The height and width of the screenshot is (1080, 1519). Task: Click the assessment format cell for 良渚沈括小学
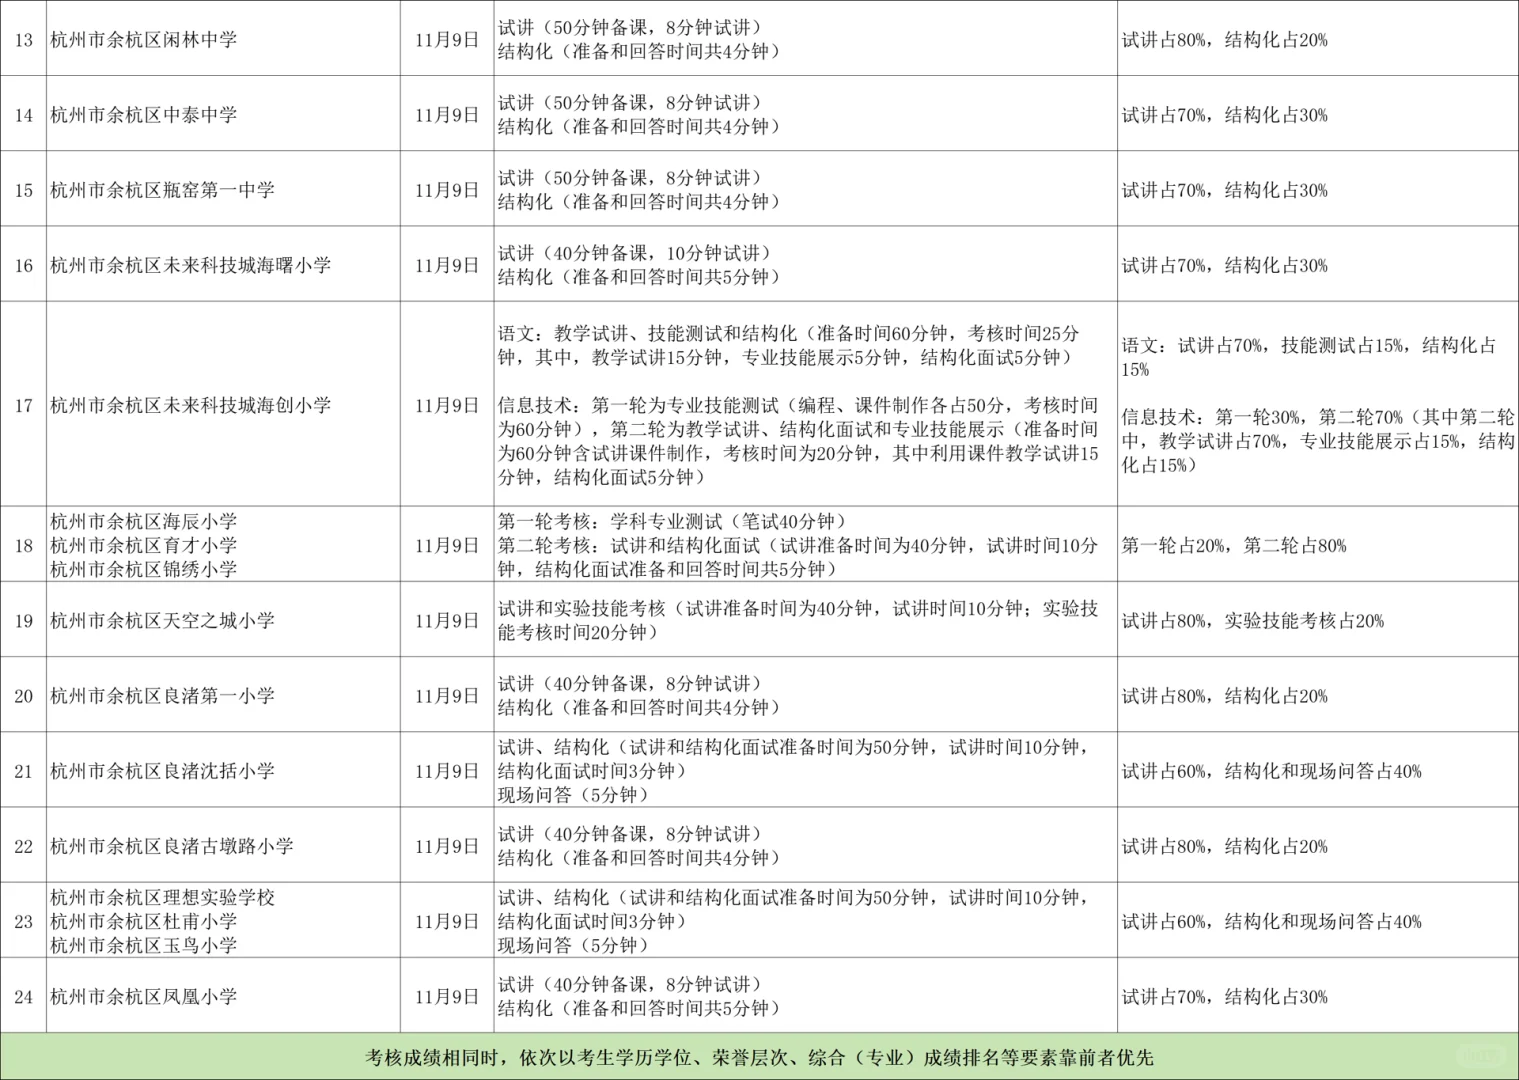(x=805, y=771)
